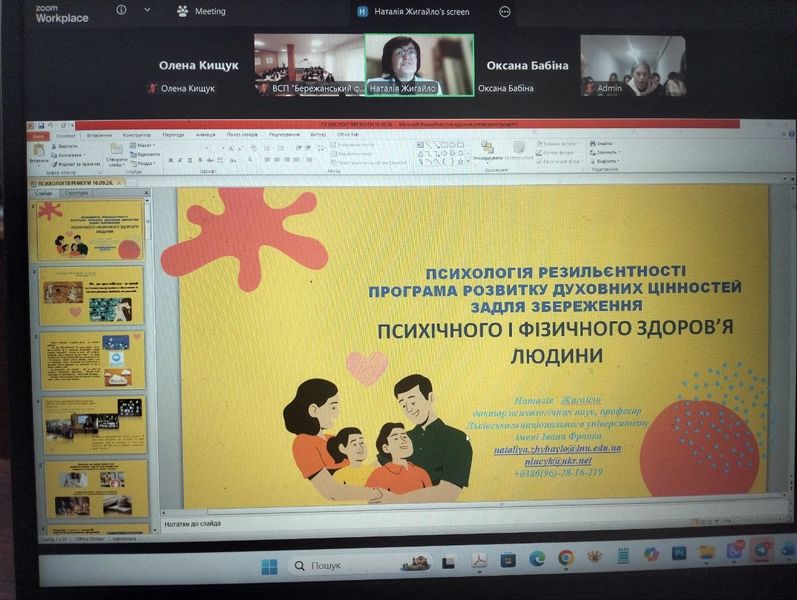Viewport: 797px width, 600px height.
Task: Click the Відновити reset slide button
Action: (145, 154)
